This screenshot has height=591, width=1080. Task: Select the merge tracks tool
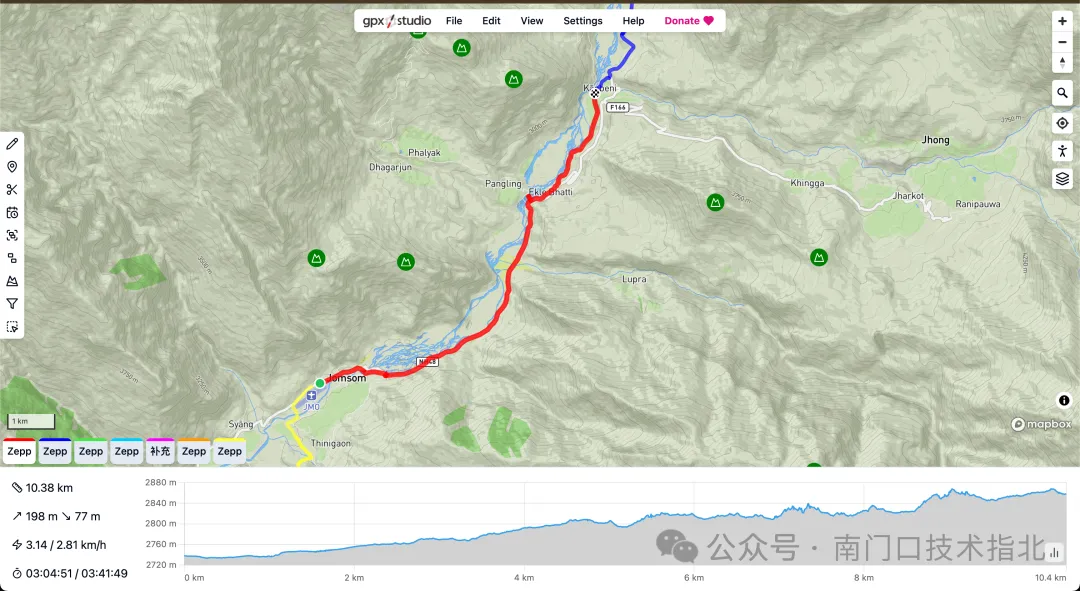tap(12, 257)
